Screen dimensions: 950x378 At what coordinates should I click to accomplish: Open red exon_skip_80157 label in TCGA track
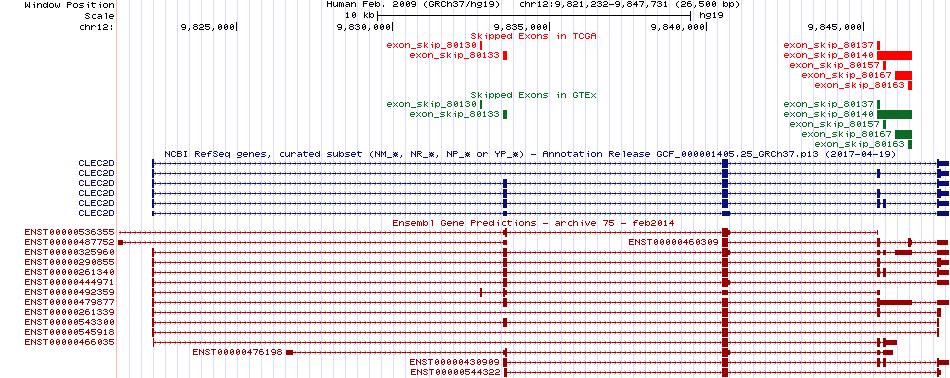pos(834,65)
